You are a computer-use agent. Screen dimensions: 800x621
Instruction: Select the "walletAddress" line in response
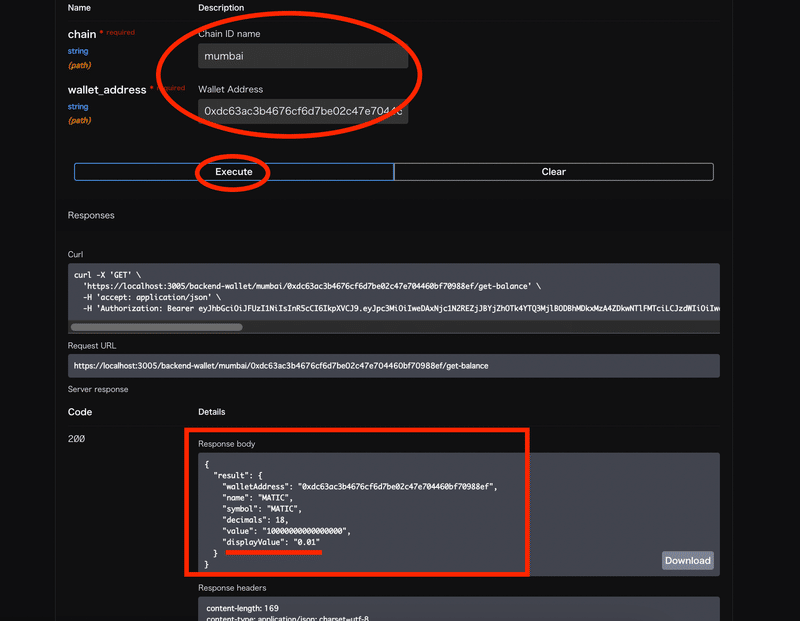(x=360, y=487)
